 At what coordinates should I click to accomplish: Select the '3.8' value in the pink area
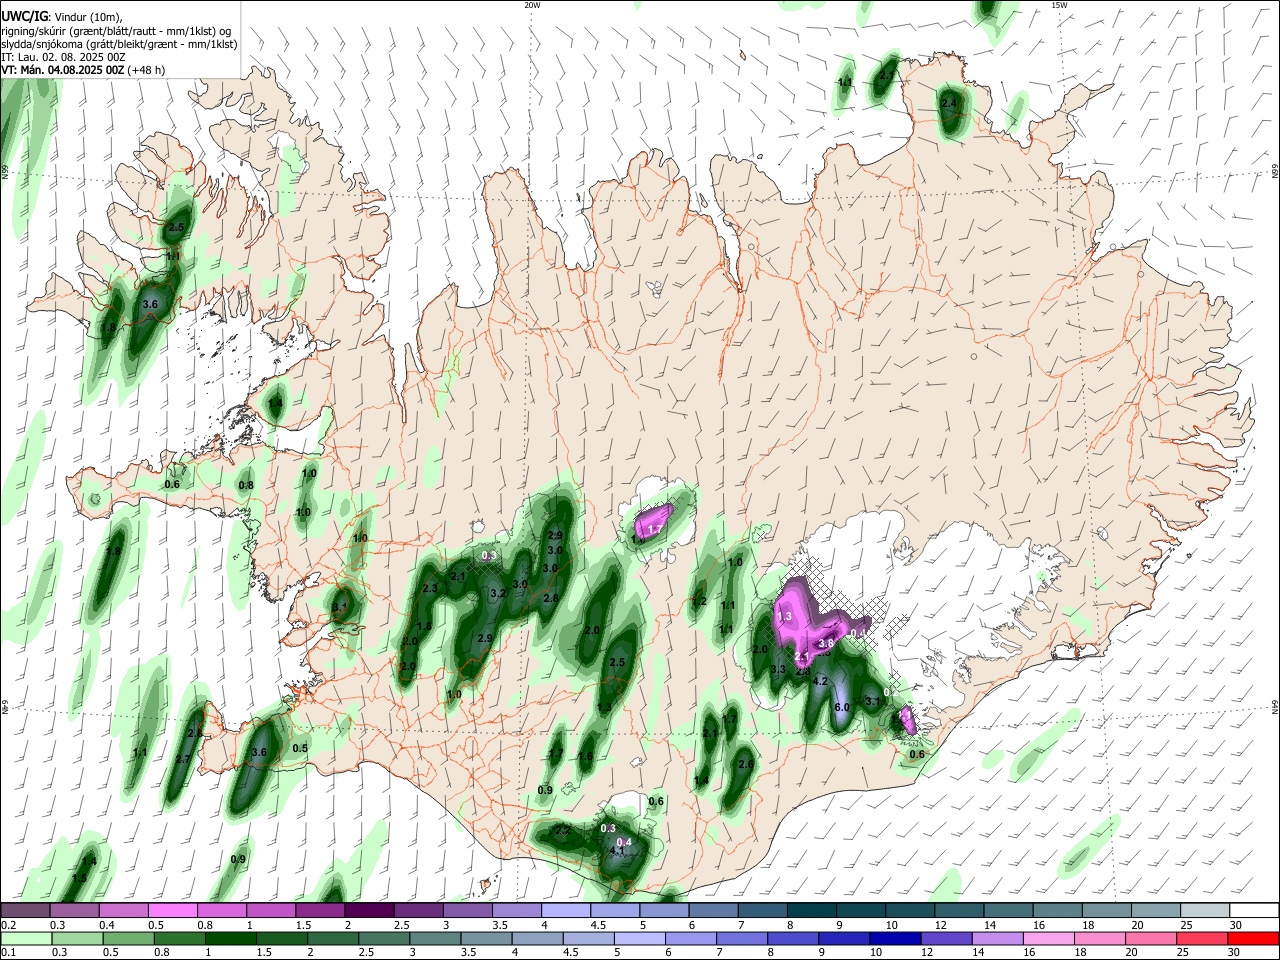click(826, 644)
